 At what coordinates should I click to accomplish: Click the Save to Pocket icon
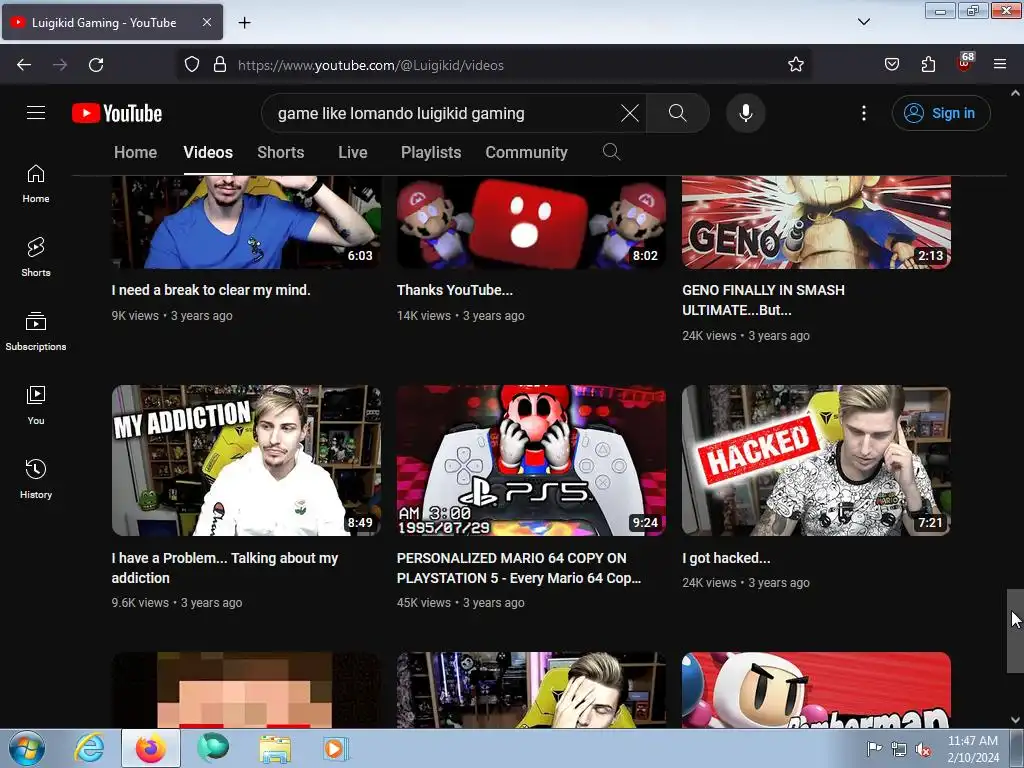(x=892, y=65)
